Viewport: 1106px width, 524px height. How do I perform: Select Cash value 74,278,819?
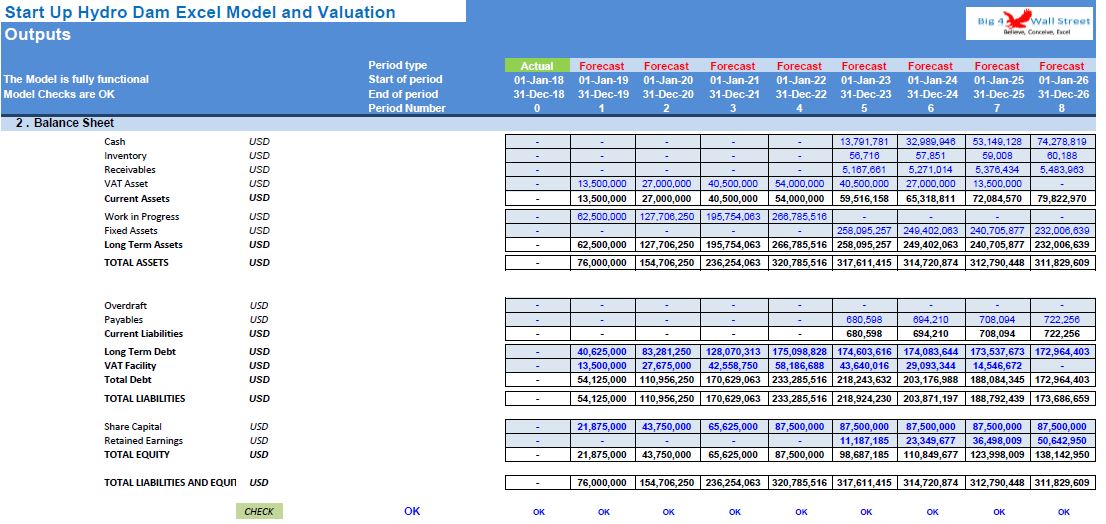click(x=1063, y=142)
